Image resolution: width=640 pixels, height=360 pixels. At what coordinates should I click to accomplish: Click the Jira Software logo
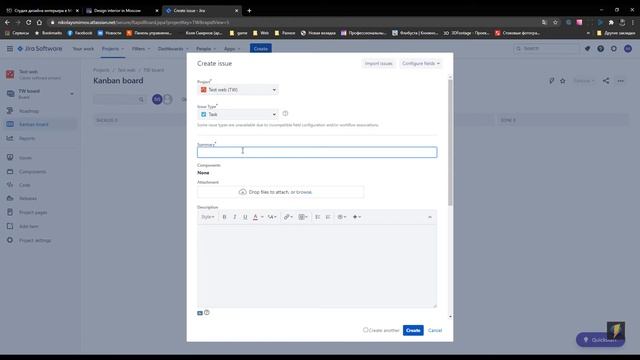click(40, 49)
